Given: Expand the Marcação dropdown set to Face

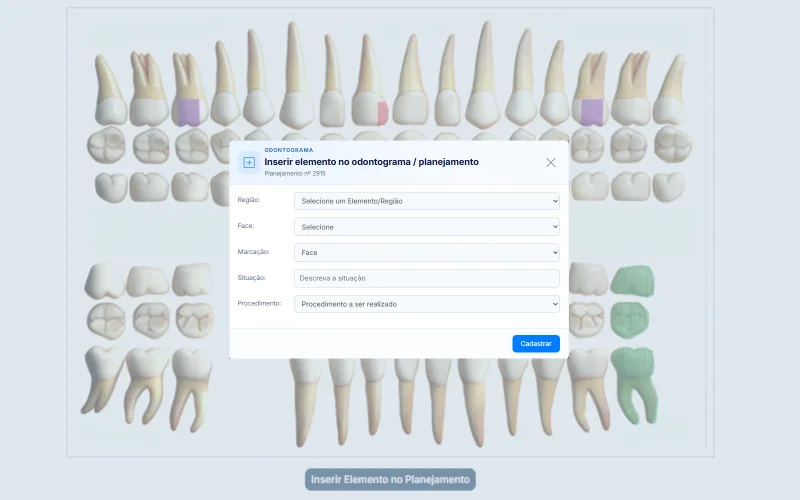Looking at the screenshot, I should [x=427, y=253].
